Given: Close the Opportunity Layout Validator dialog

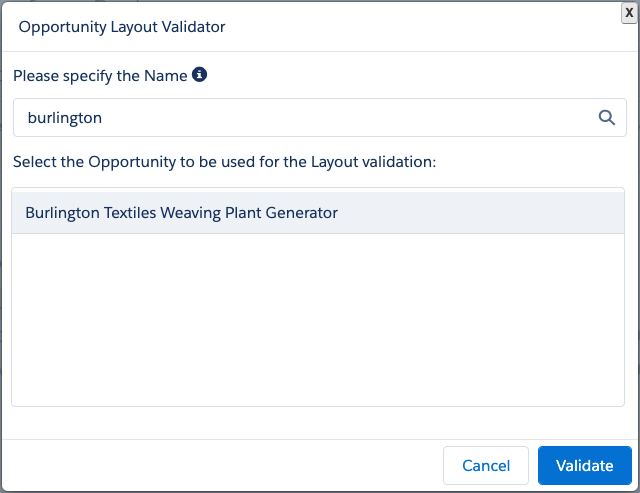Looking at the screenshot, I should click(x=628, y=11).
